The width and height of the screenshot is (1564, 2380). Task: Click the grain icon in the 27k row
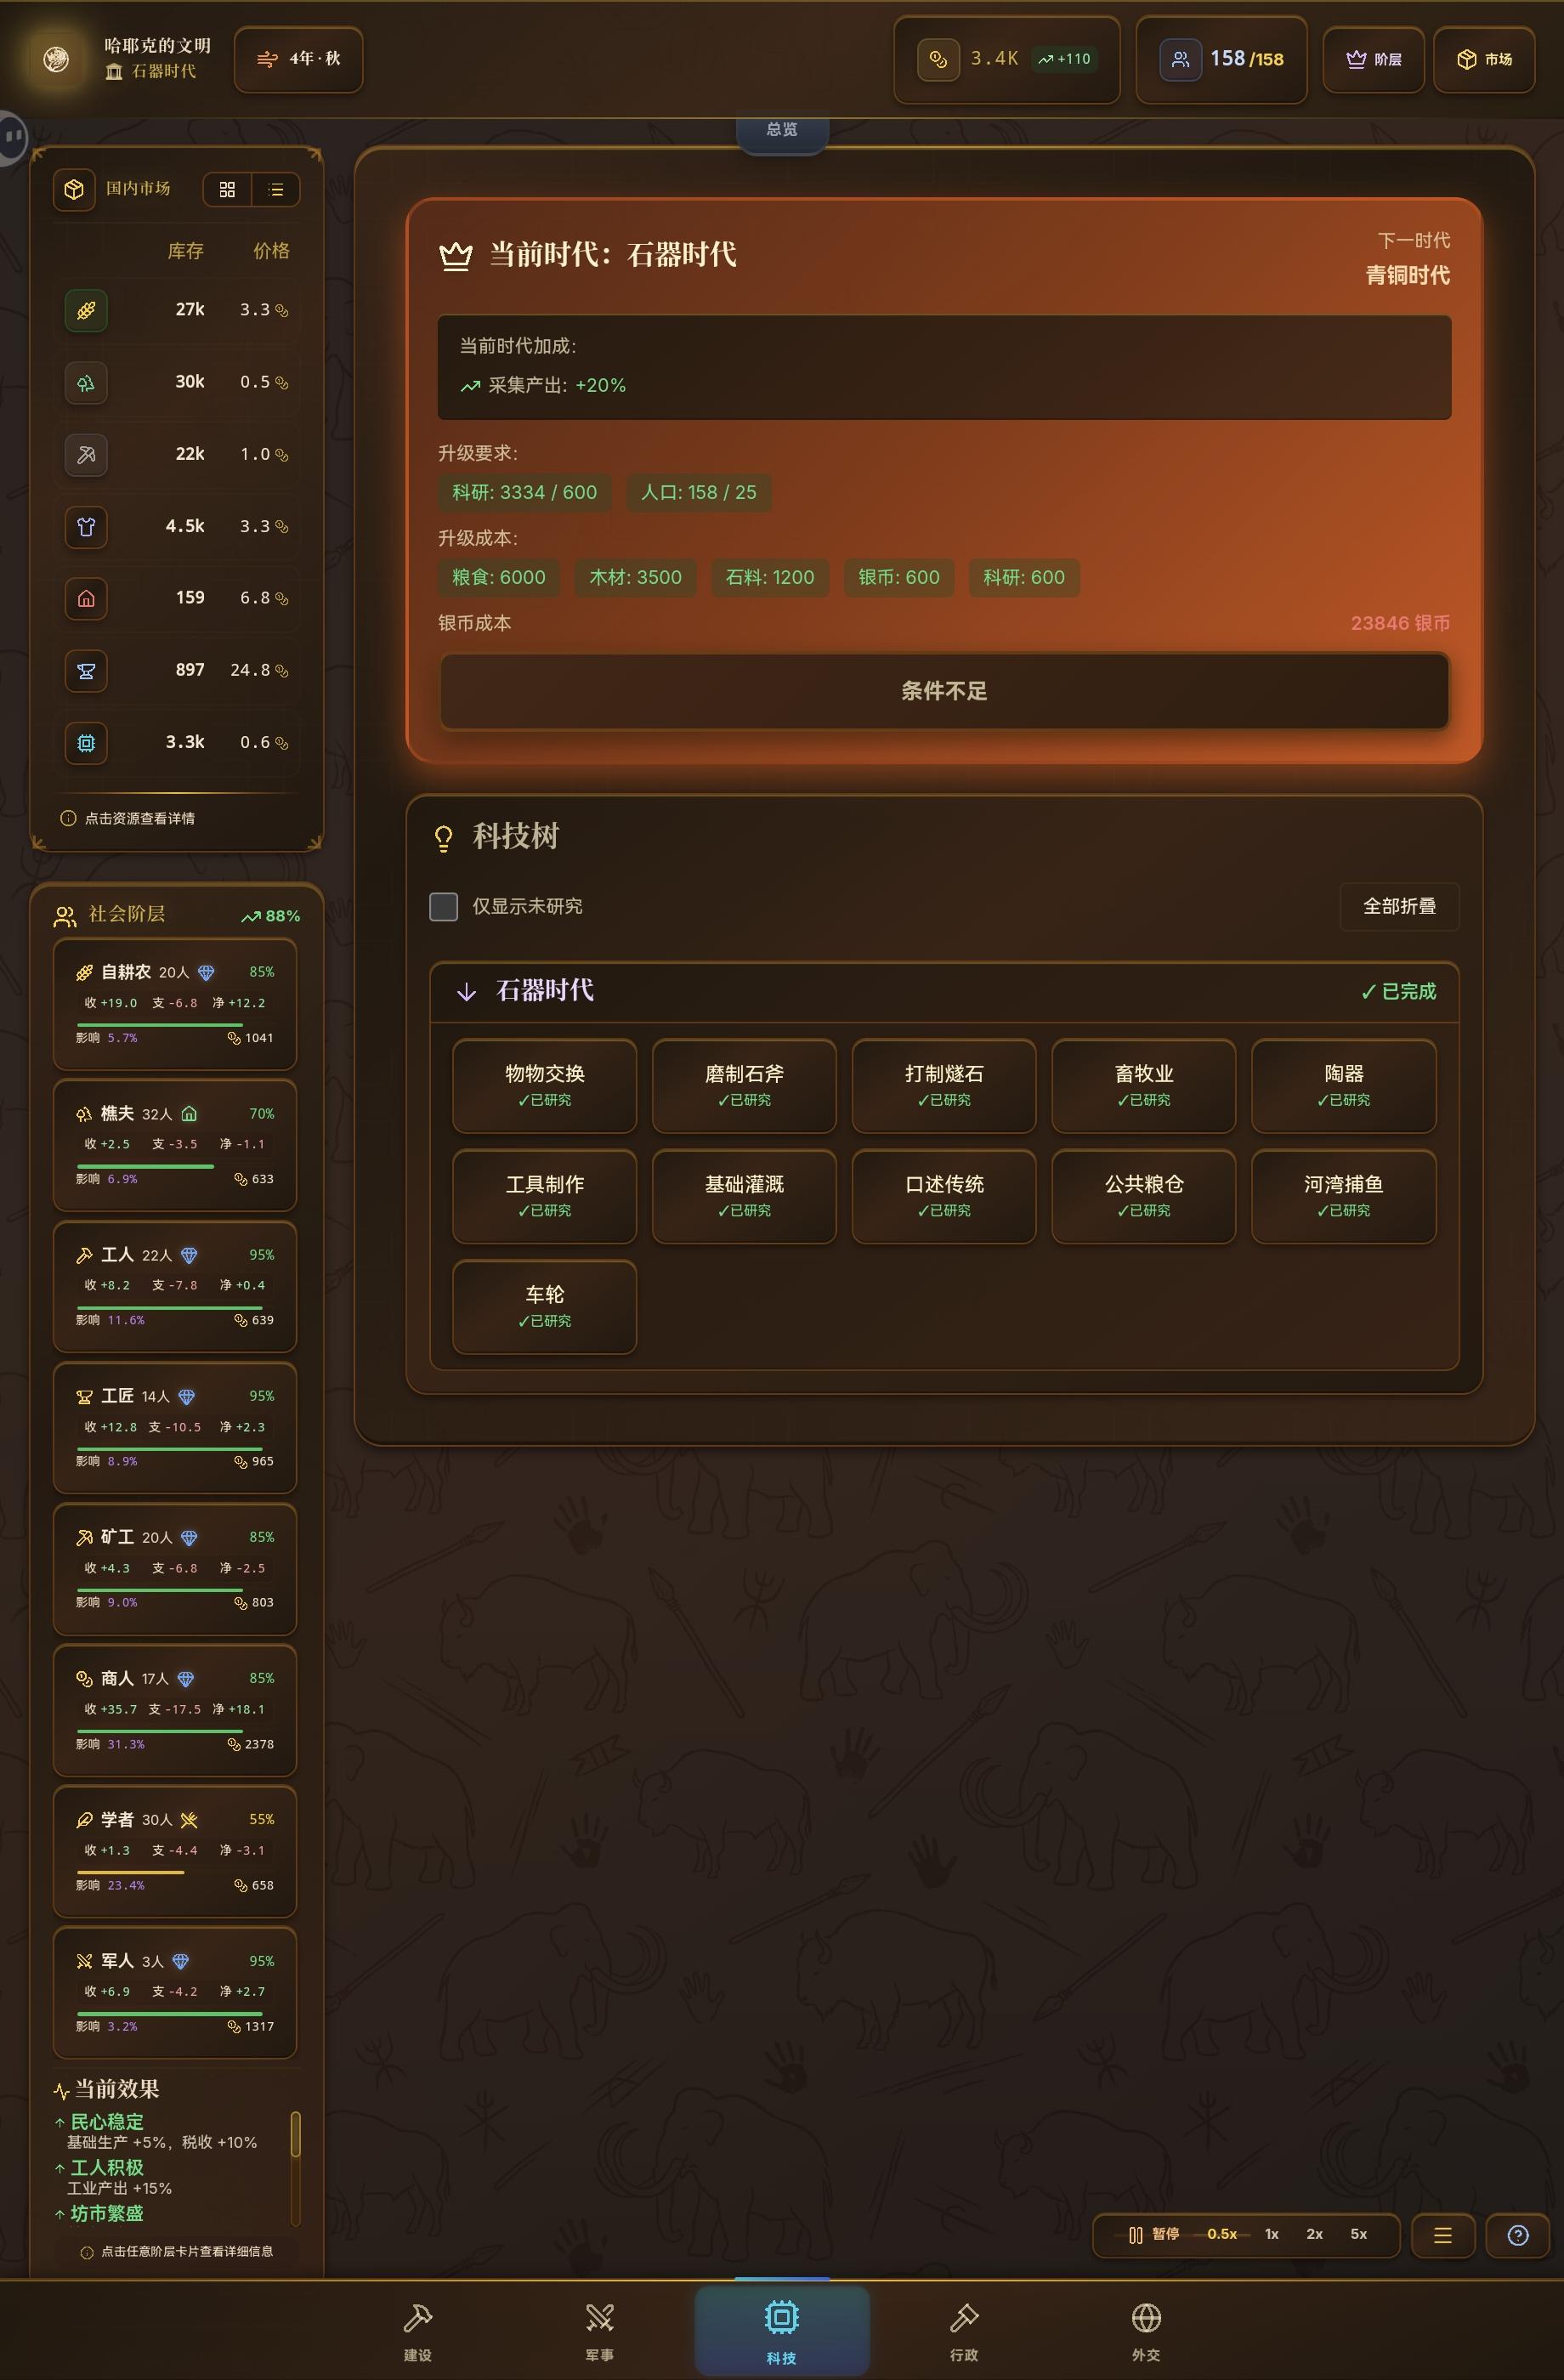(x=86, y=310)
